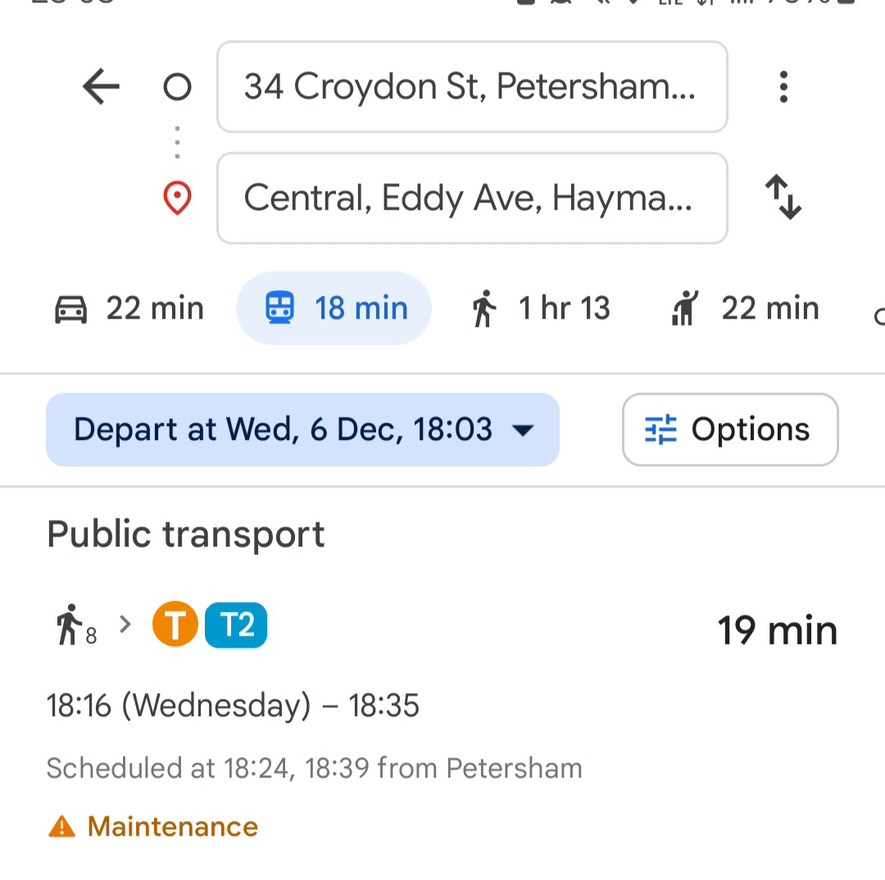The width and height of the screenshot is (885, 880).
Task: Swap origin and destination with arrows icon
Action: (783, 197)
